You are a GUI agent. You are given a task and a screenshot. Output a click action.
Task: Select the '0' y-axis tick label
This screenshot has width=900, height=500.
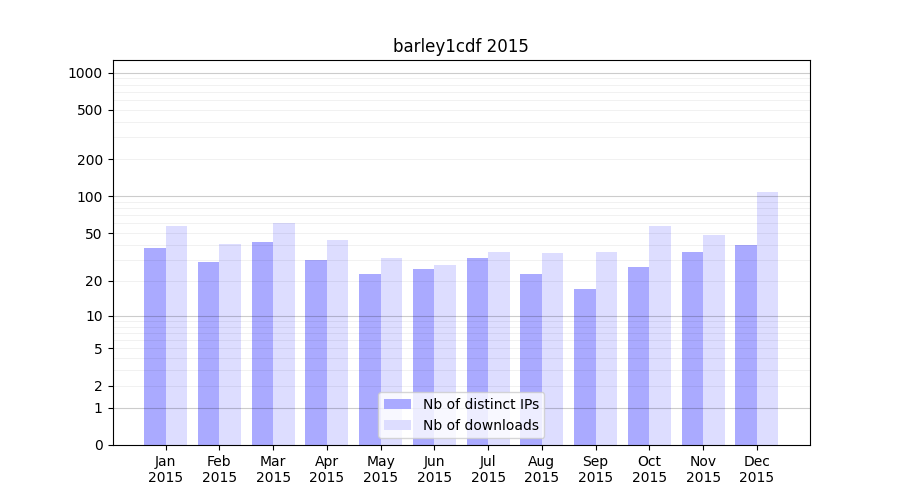tap(98, 445)
